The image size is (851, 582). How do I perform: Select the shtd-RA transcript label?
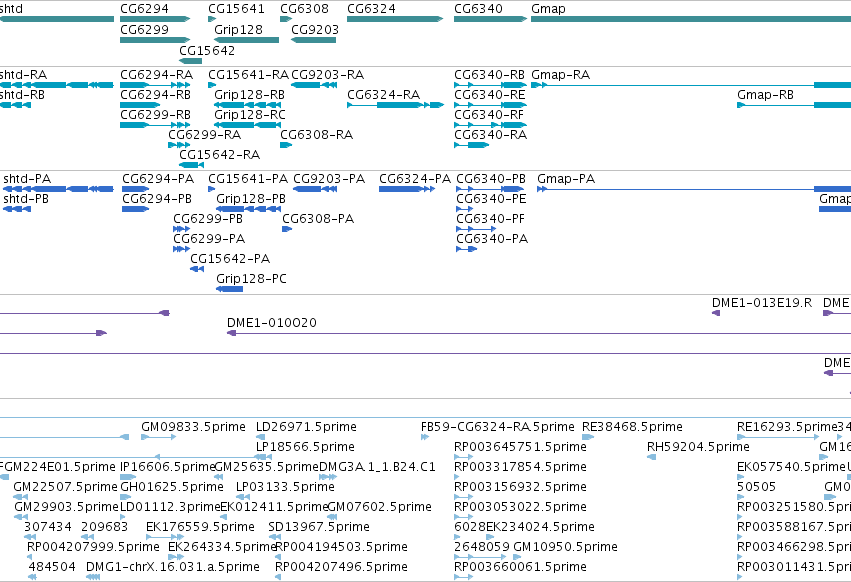coord(23,74)
